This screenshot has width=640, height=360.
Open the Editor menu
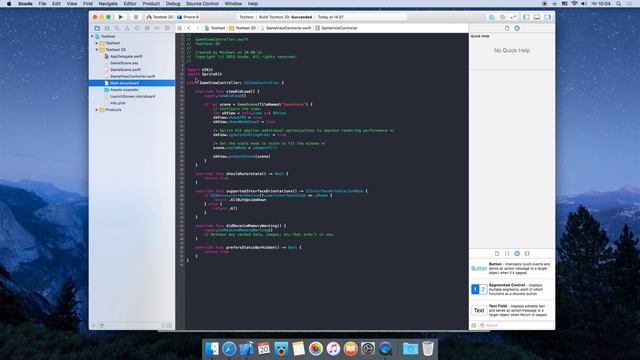click(x=130, y=4)
